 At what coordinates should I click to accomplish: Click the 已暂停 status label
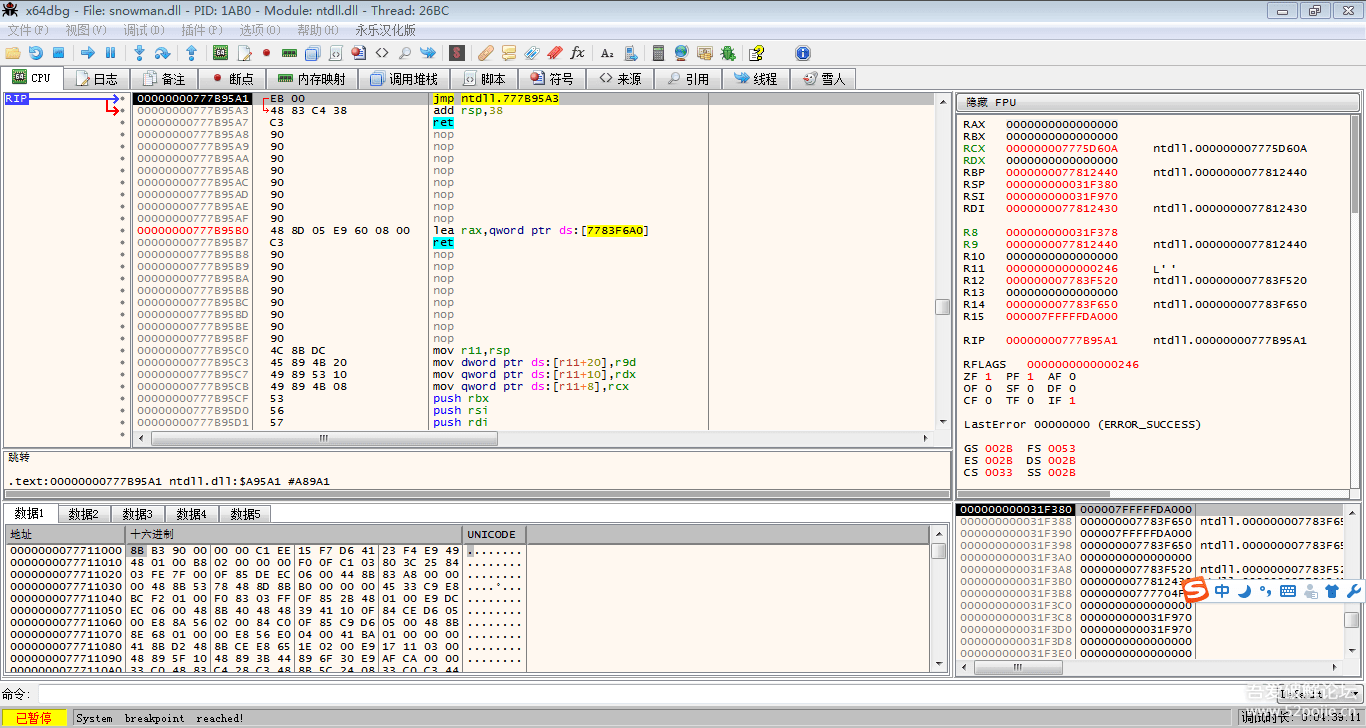(35, 718)
